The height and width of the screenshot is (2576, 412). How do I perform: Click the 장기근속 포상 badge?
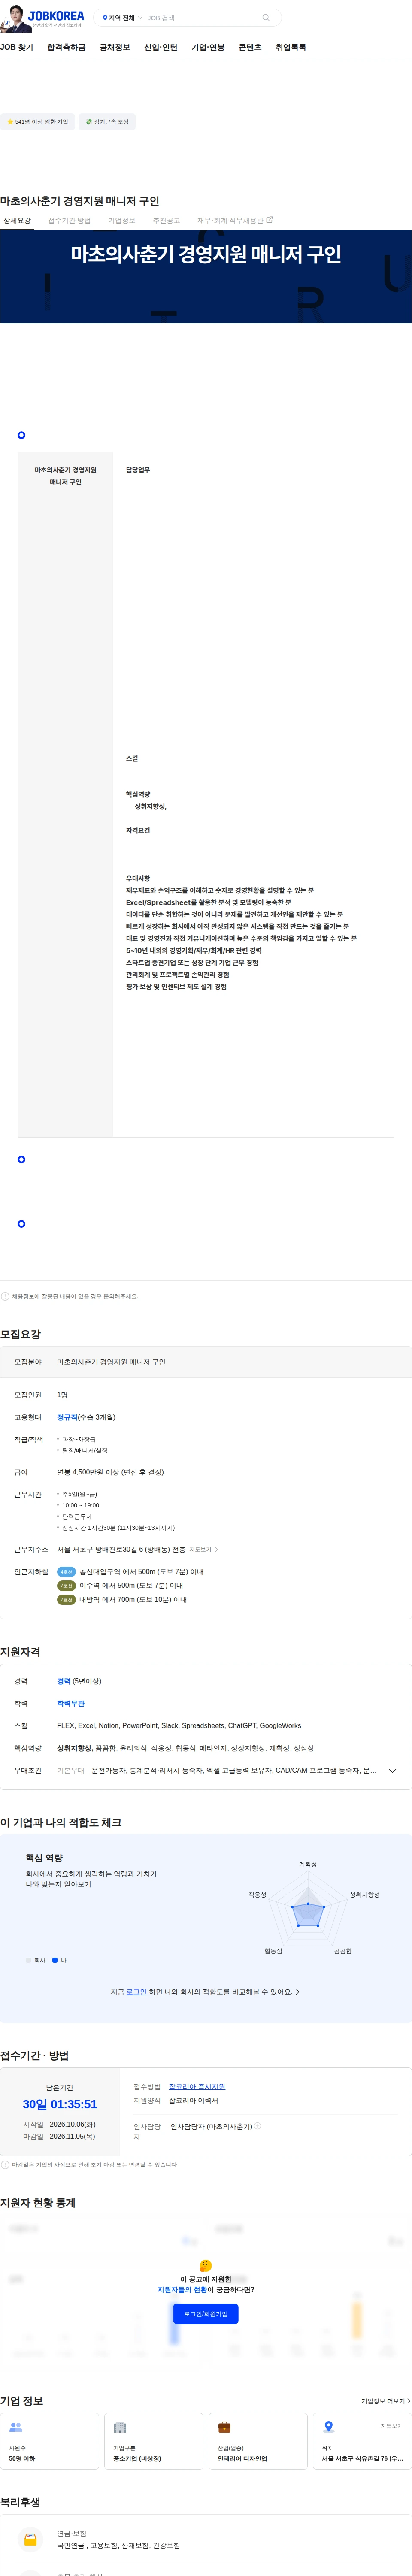click(107, 122)
